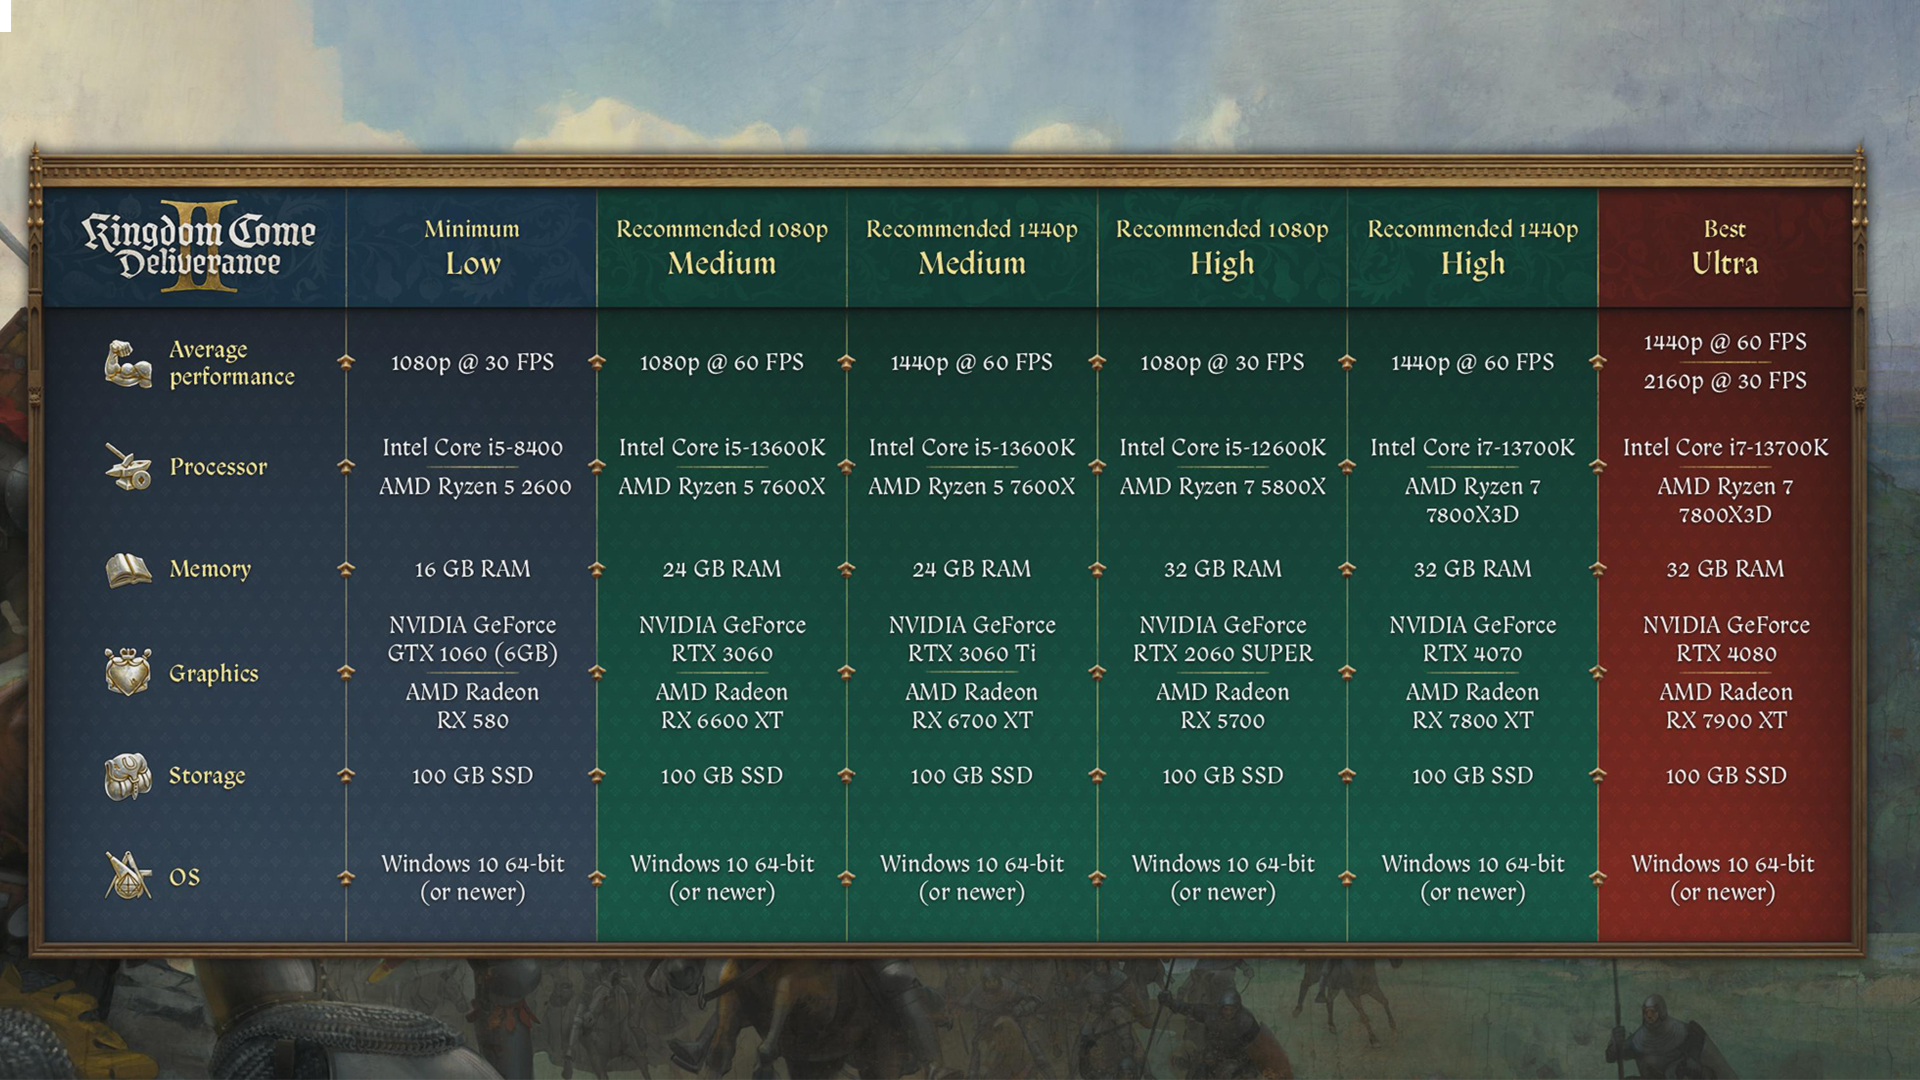Click NVIDIA GeForce RTX 4070 text

click(1473, 639)
